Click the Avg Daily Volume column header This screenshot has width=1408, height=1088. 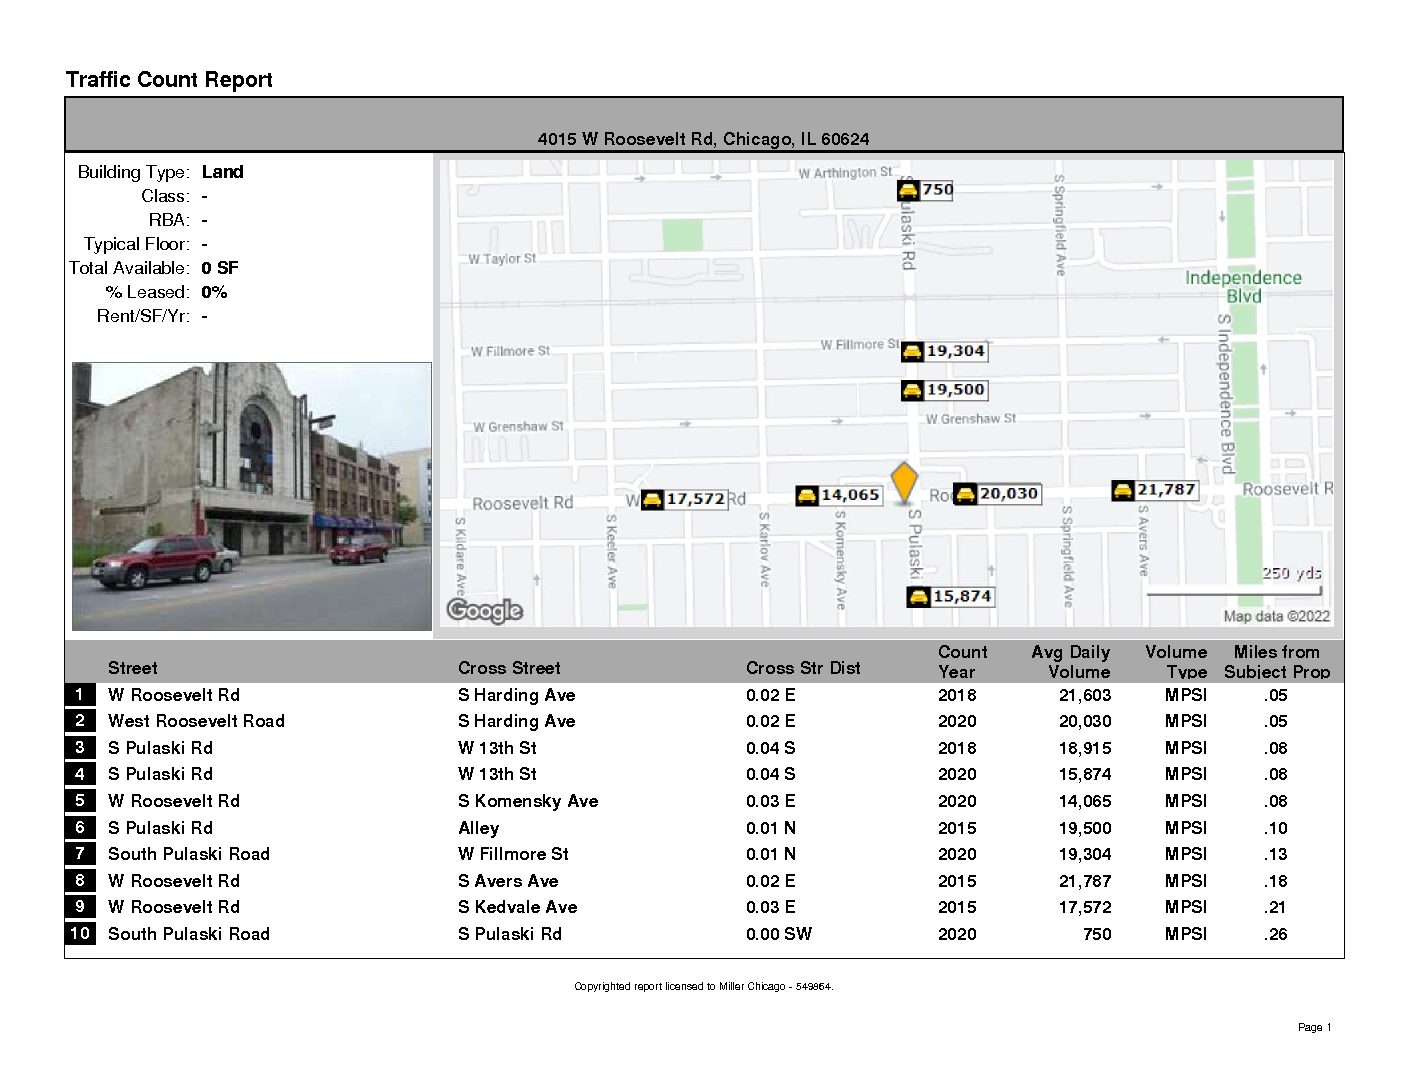1071,662
